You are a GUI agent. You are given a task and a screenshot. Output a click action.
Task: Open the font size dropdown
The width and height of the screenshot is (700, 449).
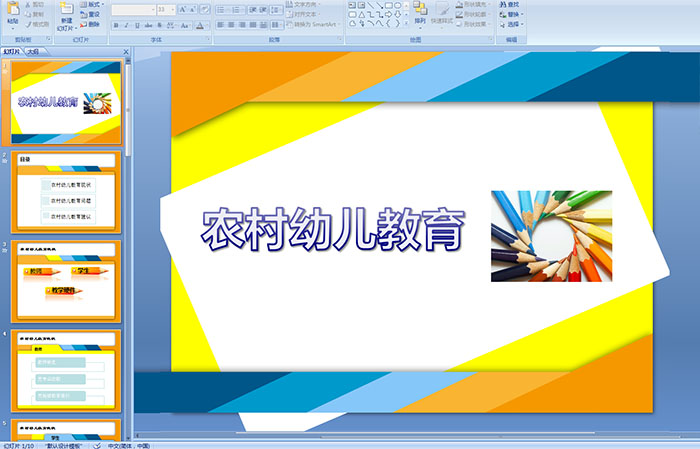pos(173,9)
